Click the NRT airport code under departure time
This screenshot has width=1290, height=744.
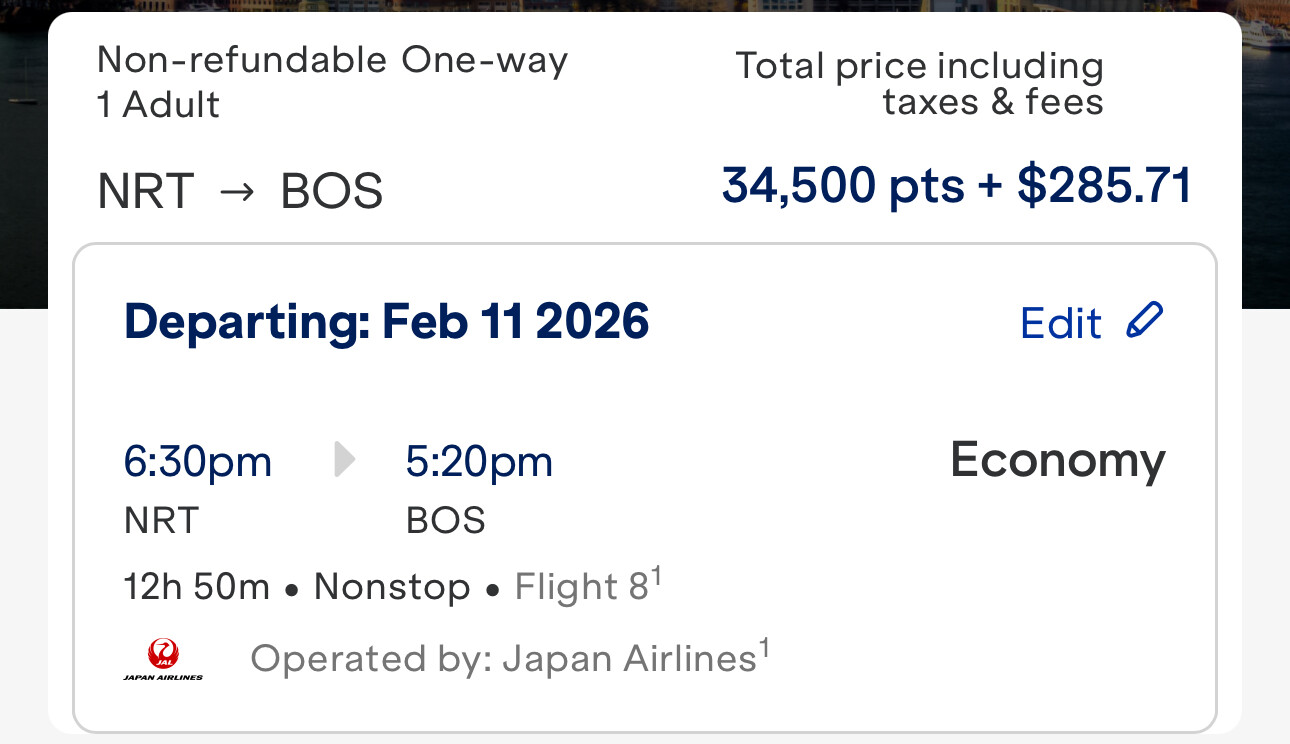161,520
